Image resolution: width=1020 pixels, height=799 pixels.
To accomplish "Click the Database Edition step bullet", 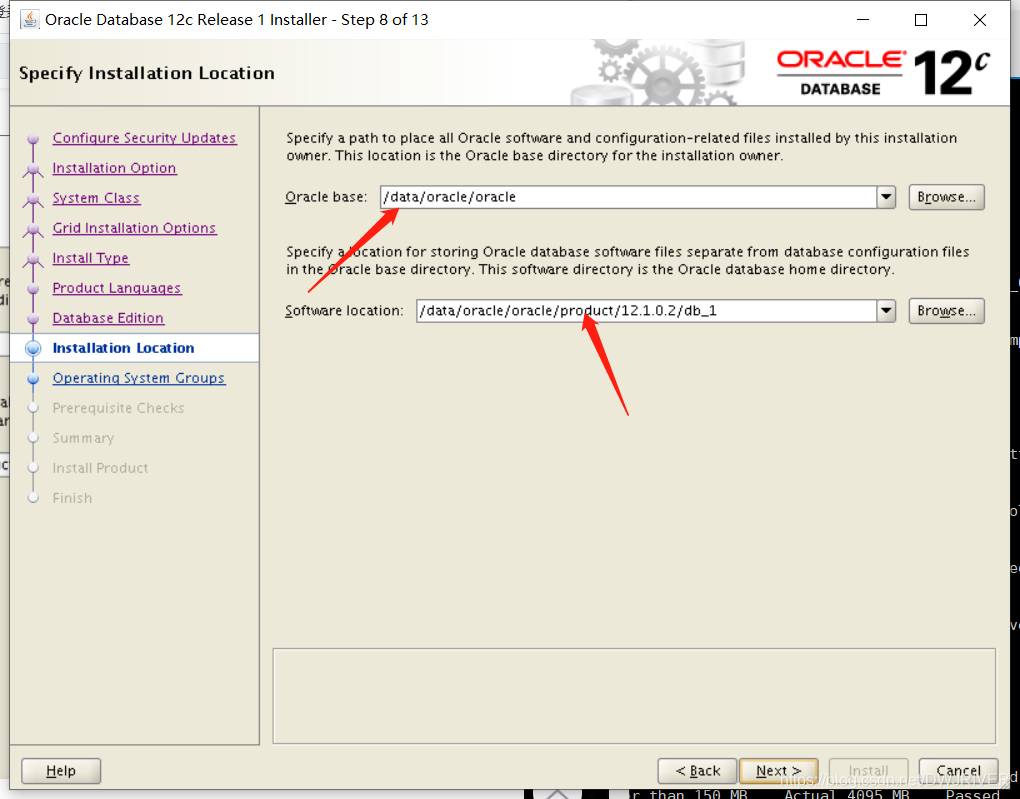I will pyautogui.click(x=33, y=319).
